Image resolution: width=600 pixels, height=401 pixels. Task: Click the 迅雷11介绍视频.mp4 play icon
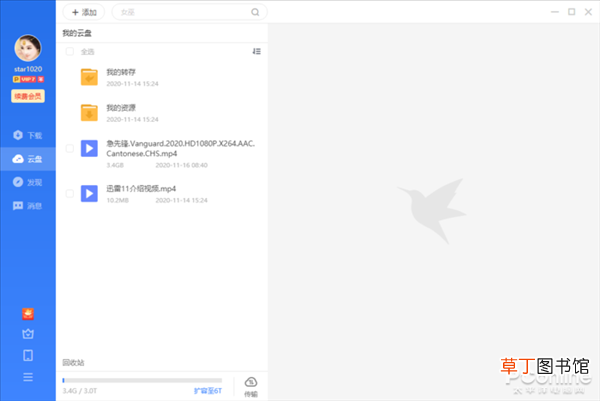[89, 194]
